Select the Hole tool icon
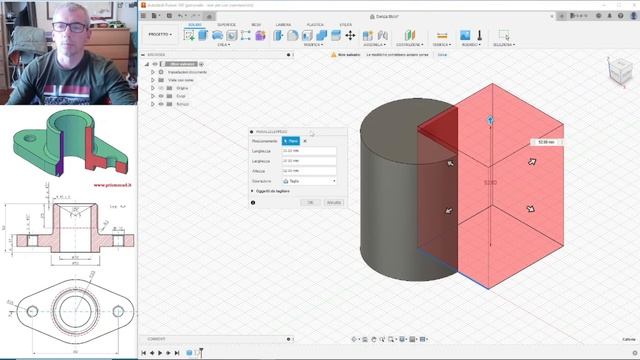640x360 pixels. pyautogui.click(x=231, y=36)
